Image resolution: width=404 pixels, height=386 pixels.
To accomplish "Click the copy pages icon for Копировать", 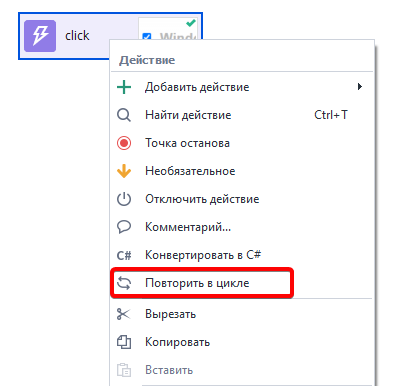I will point(124,342).
